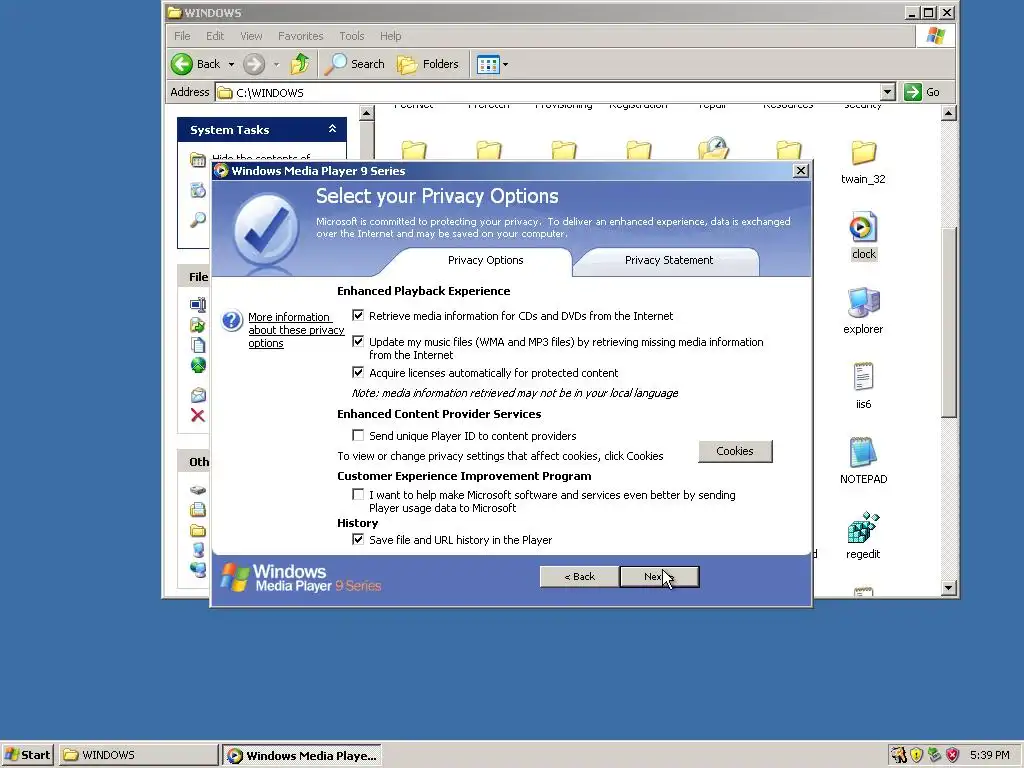This screenshot has width=1024, height=768.
Task: Click the Windows flag logo in Explorer menu bar
Action: click(x=935, y=36)
